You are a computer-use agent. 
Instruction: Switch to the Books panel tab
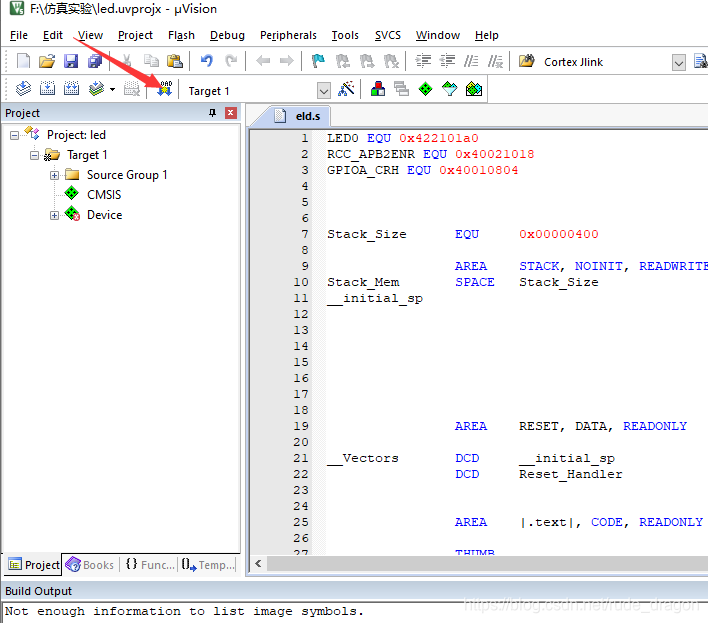[x=90, y=565]
